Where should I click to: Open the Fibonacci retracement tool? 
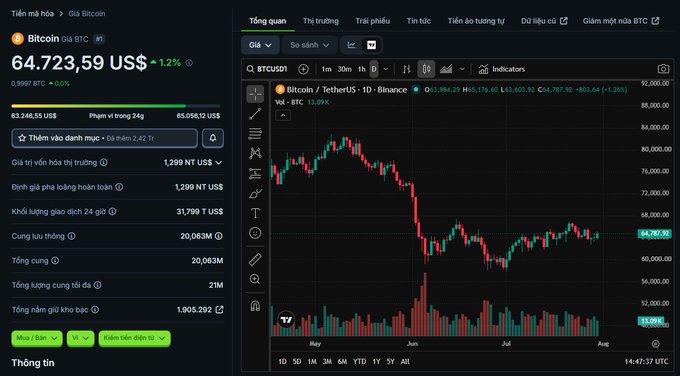coord(255,134)
